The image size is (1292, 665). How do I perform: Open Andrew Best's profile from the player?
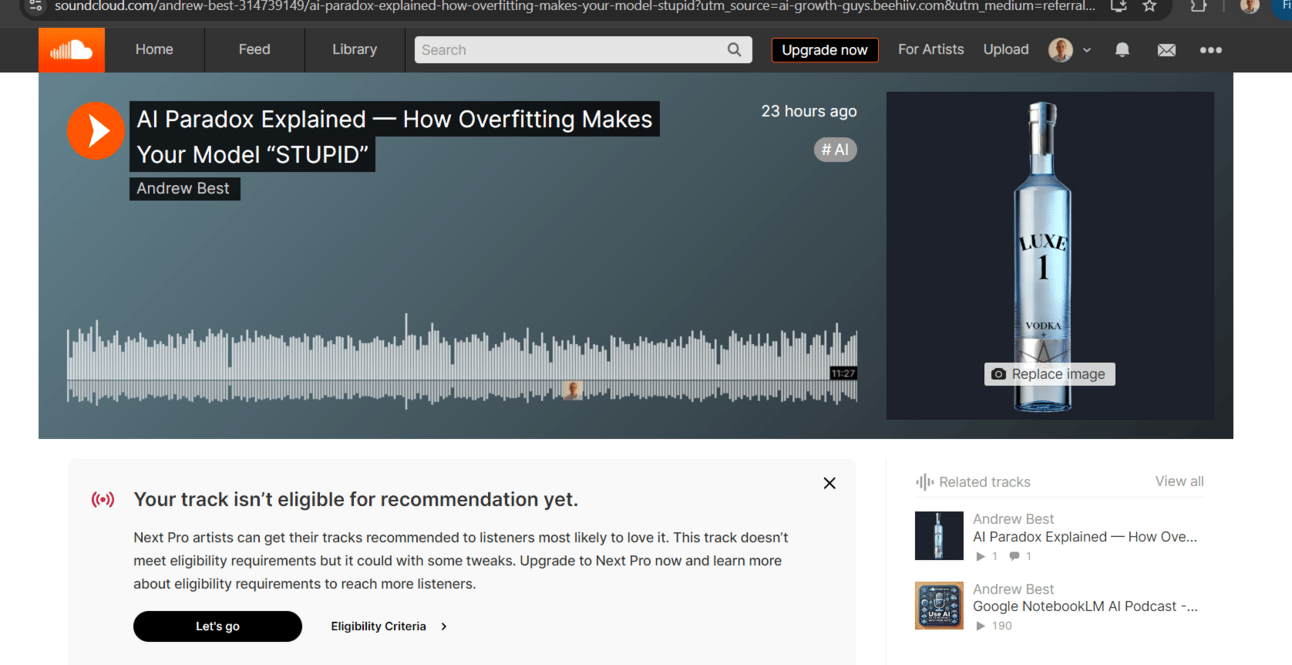[x=183, y=188]
